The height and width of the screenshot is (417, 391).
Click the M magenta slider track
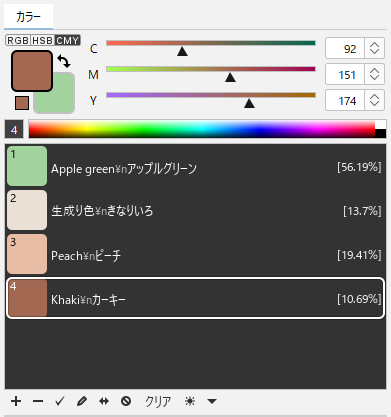(211, 69)
